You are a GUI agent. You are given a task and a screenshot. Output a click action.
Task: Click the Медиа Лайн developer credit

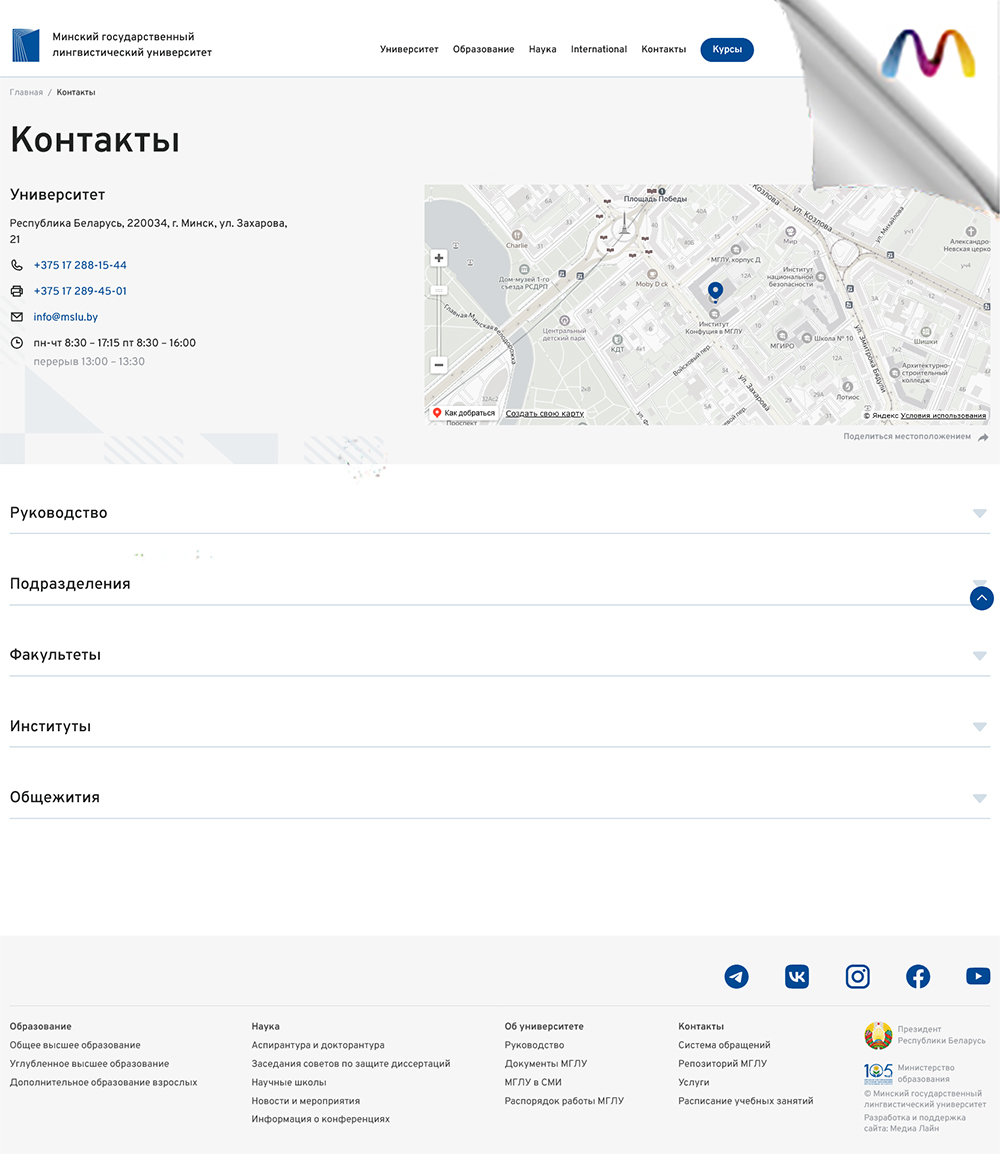[914, 1128]
